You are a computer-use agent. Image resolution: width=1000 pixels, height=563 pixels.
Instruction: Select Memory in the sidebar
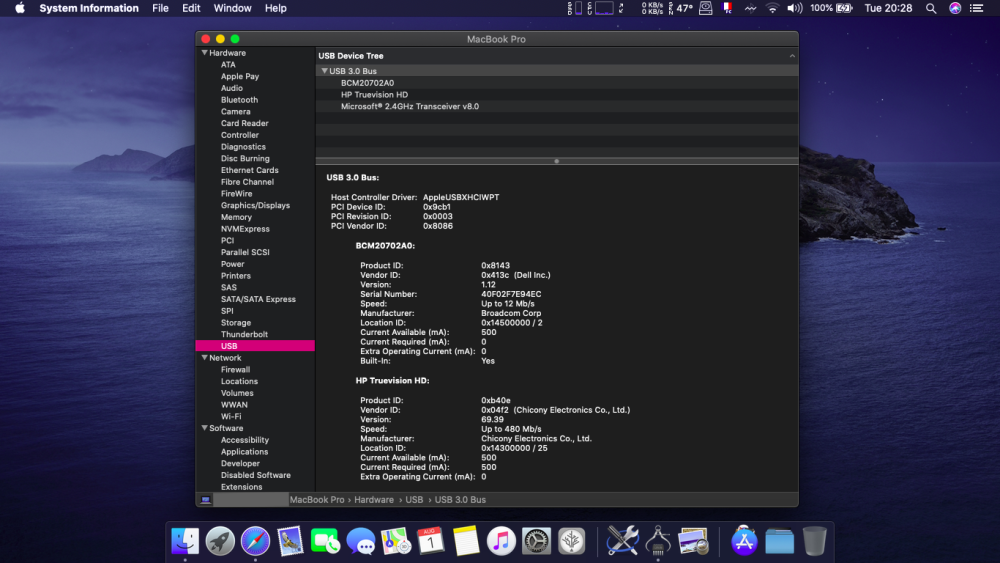coord(236,217)
